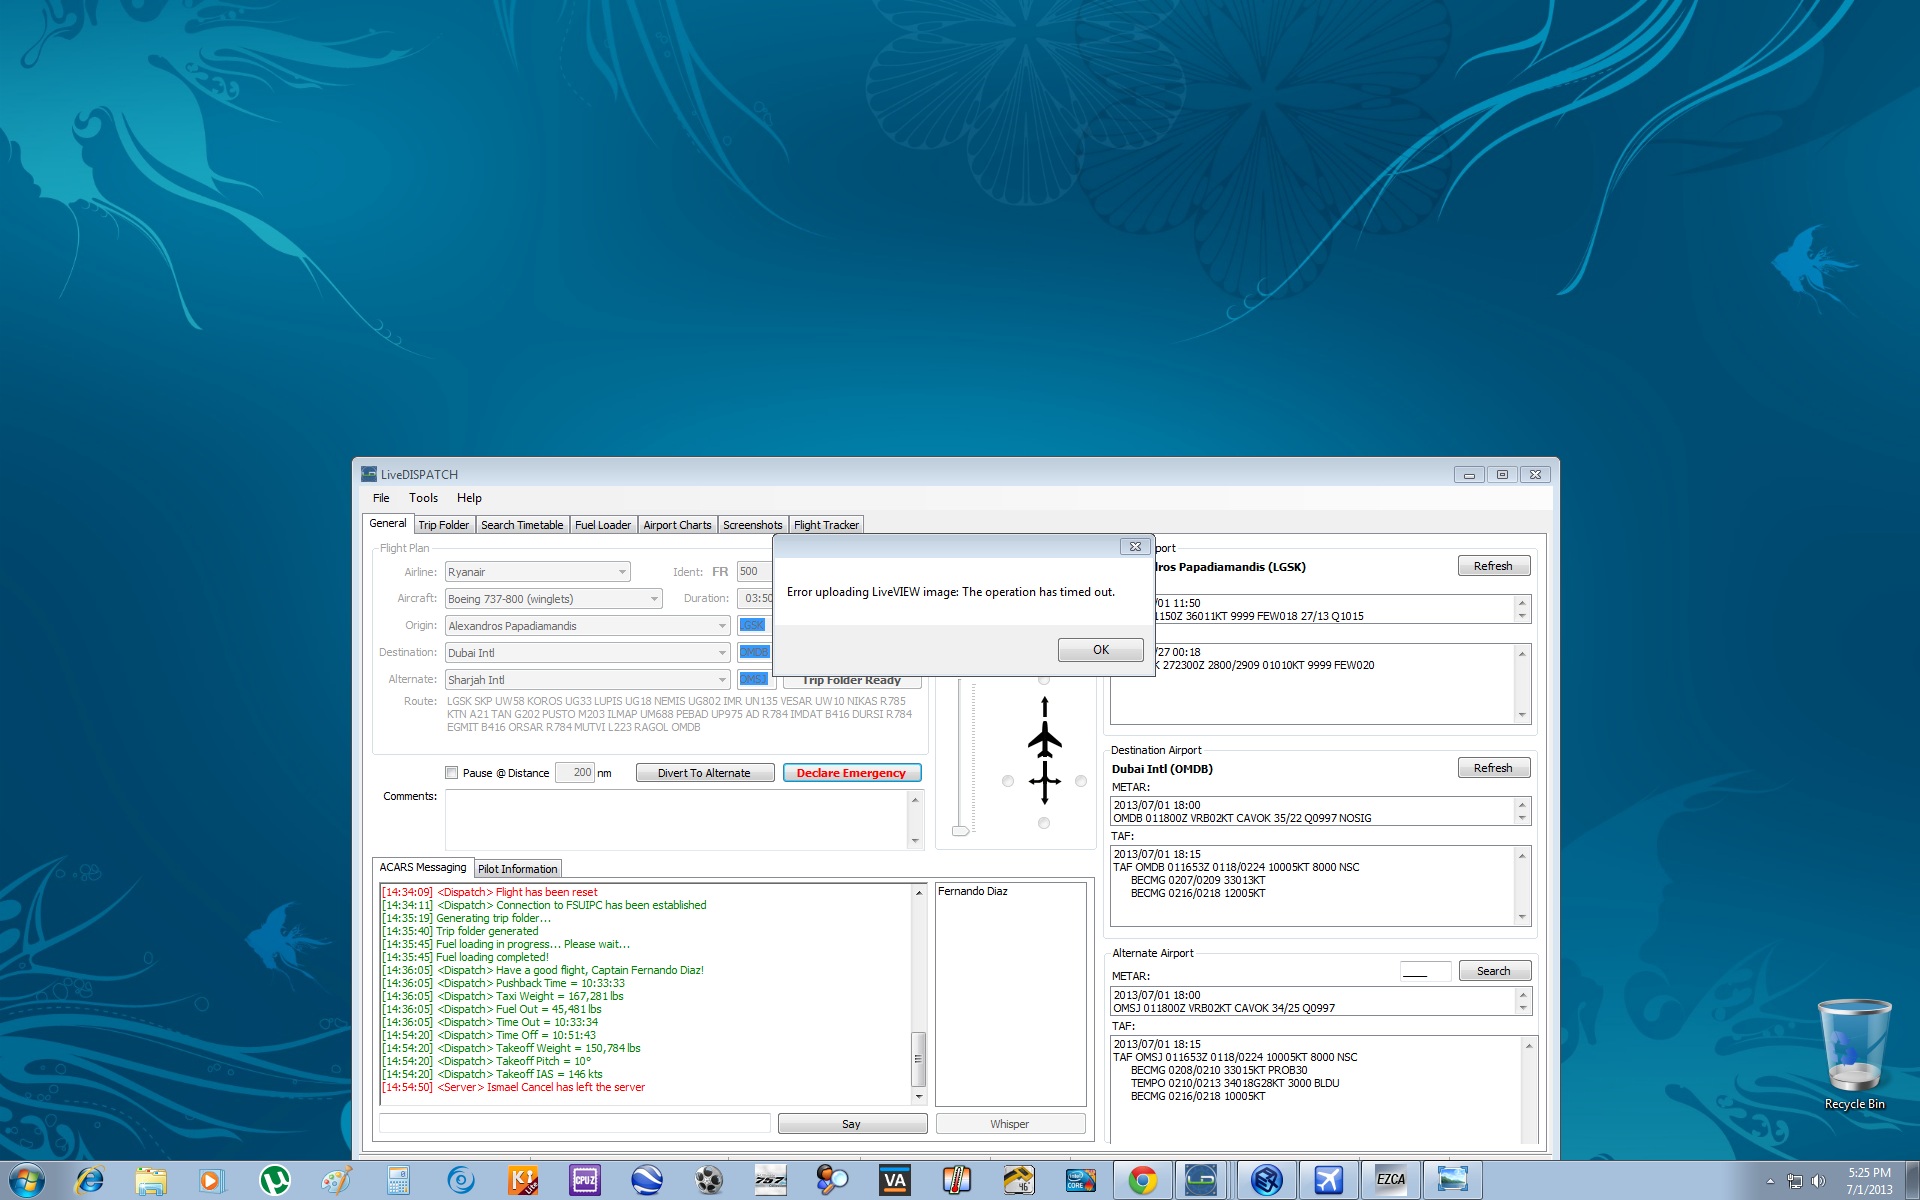Switch to the Fuel Loader tab
The image size is (1920, 1200).
(x=602, y=525)
